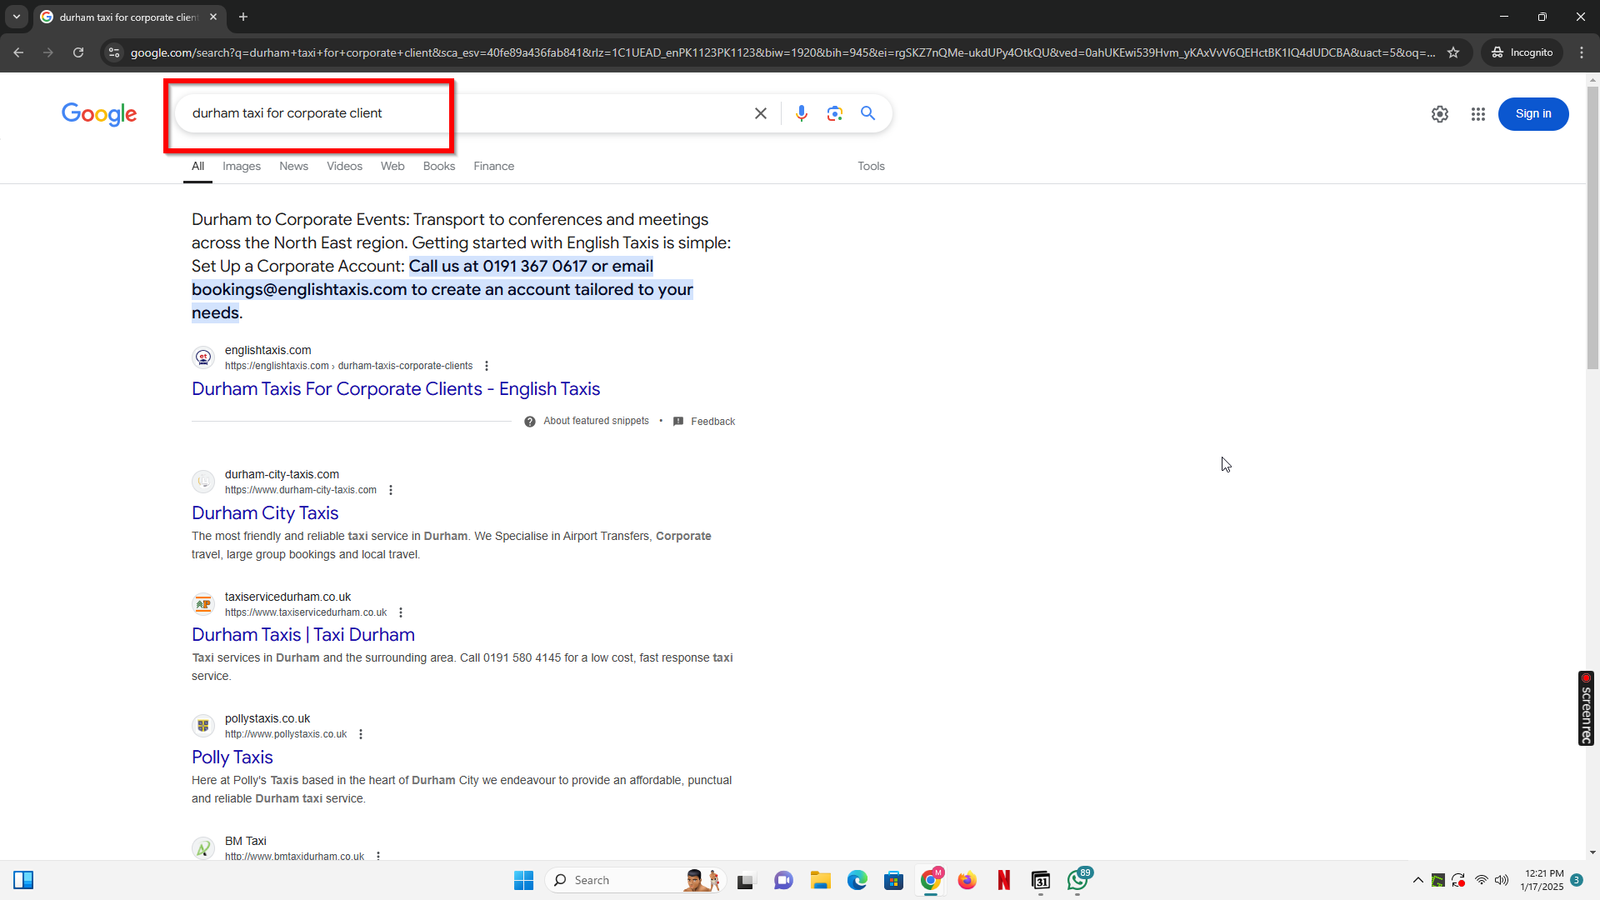This screenshot has height=900, width=1600.
Task: Click the page vertical scrollbar
Action: [x=1592, y=230]
